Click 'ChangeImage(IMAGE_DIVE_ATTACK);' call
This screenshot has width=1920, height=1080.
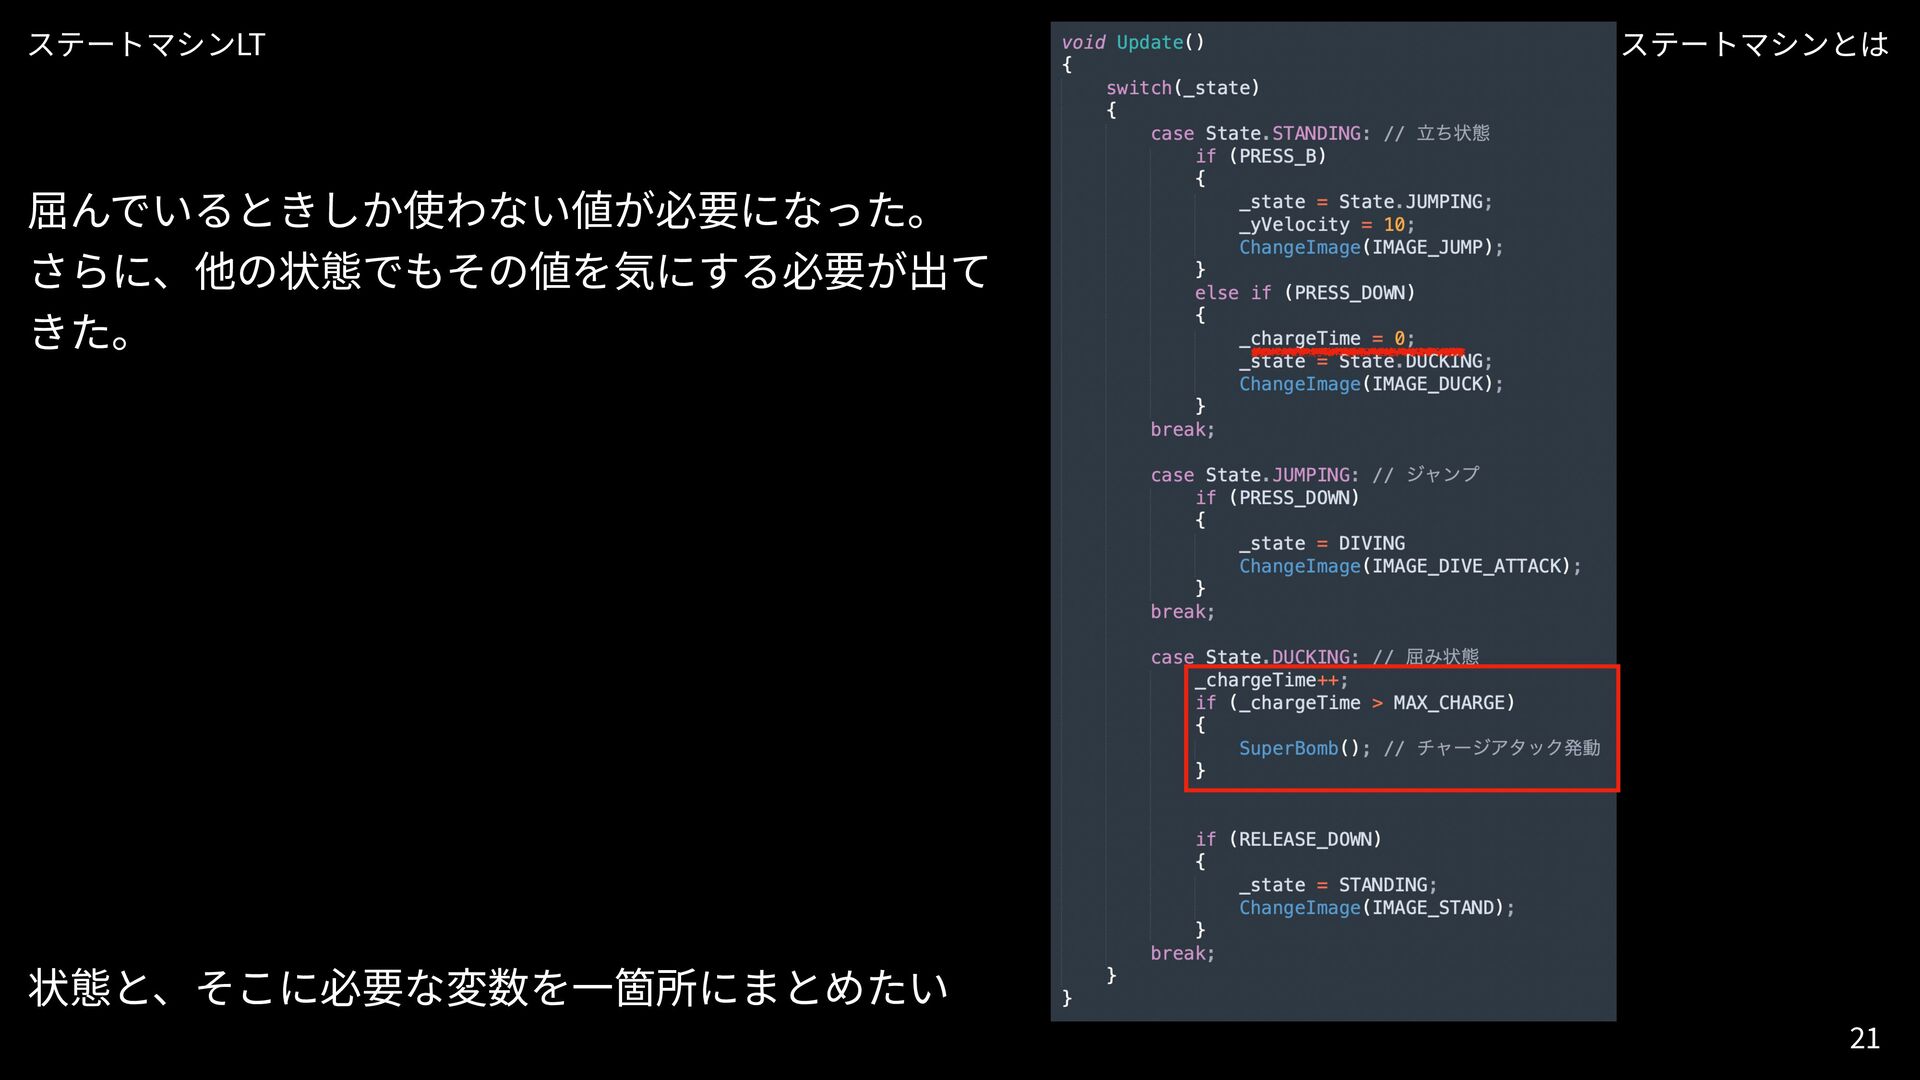[1409, 566]
